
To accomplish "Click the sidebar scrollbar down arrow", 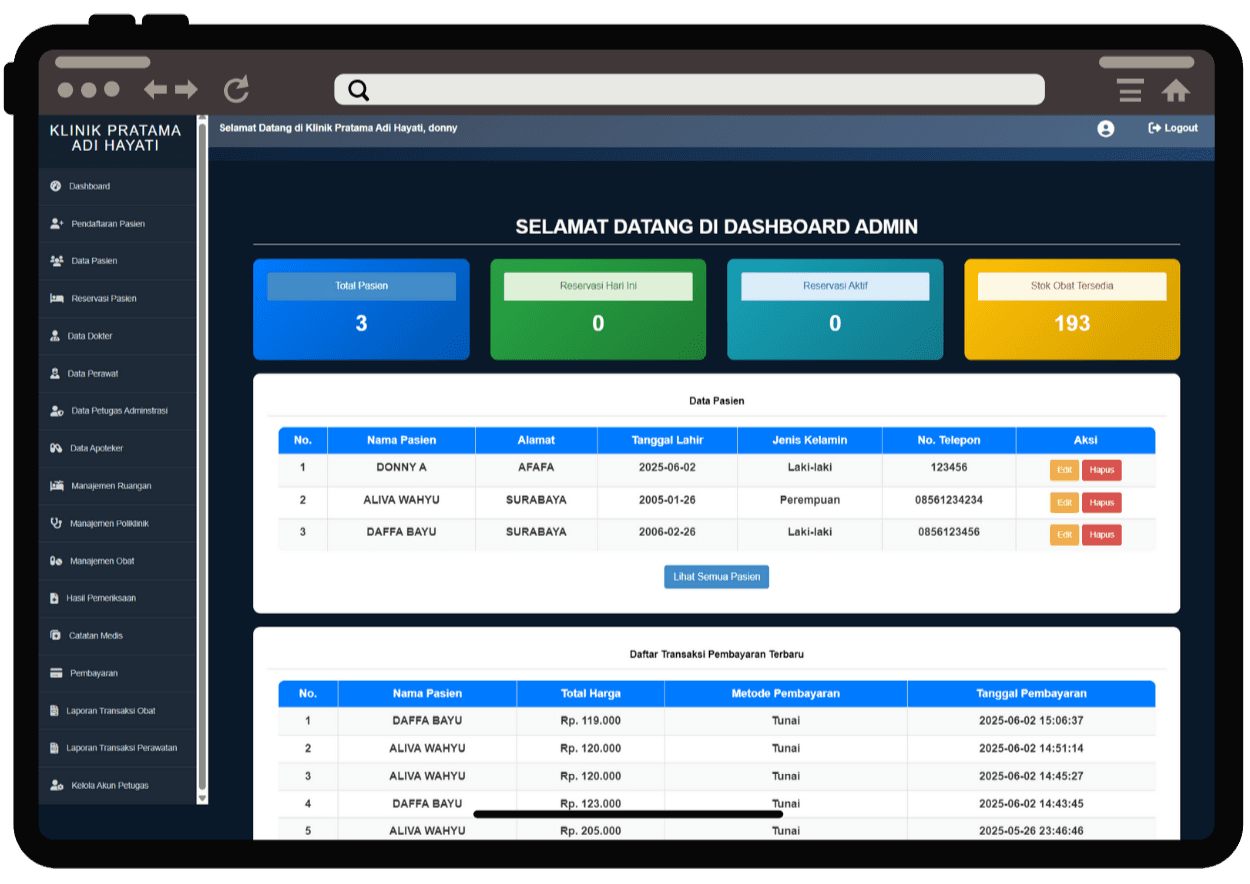I will pyautogui.click(x=202, y=798).
